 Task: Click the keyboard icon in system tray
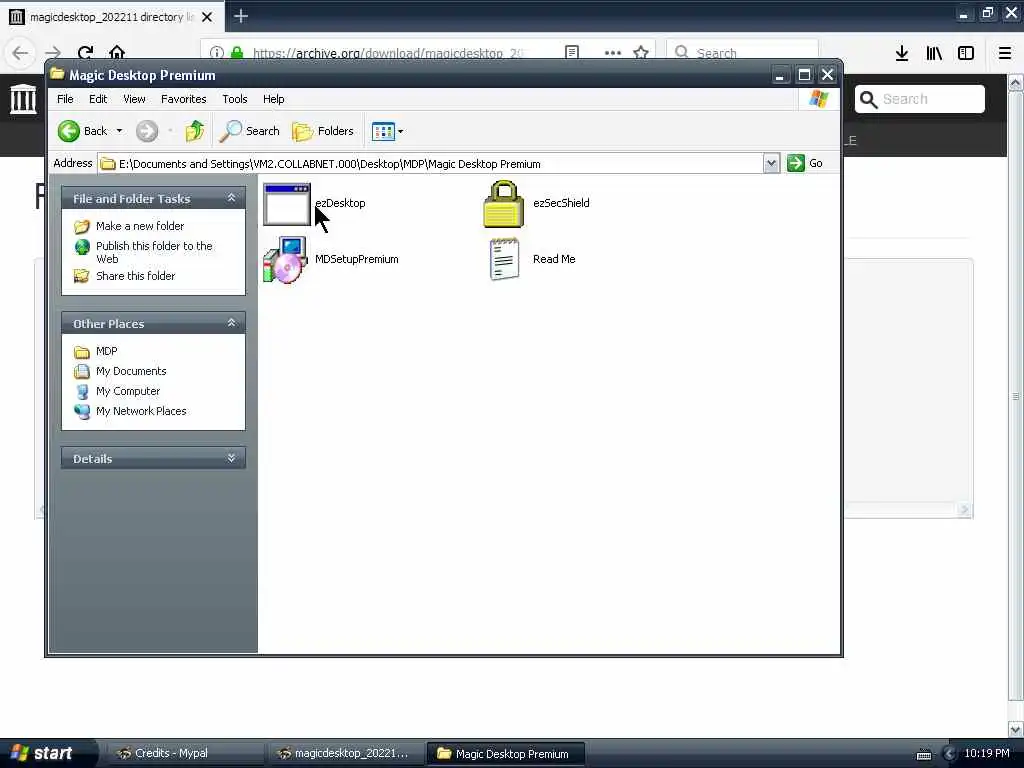[x=924, y=754]
